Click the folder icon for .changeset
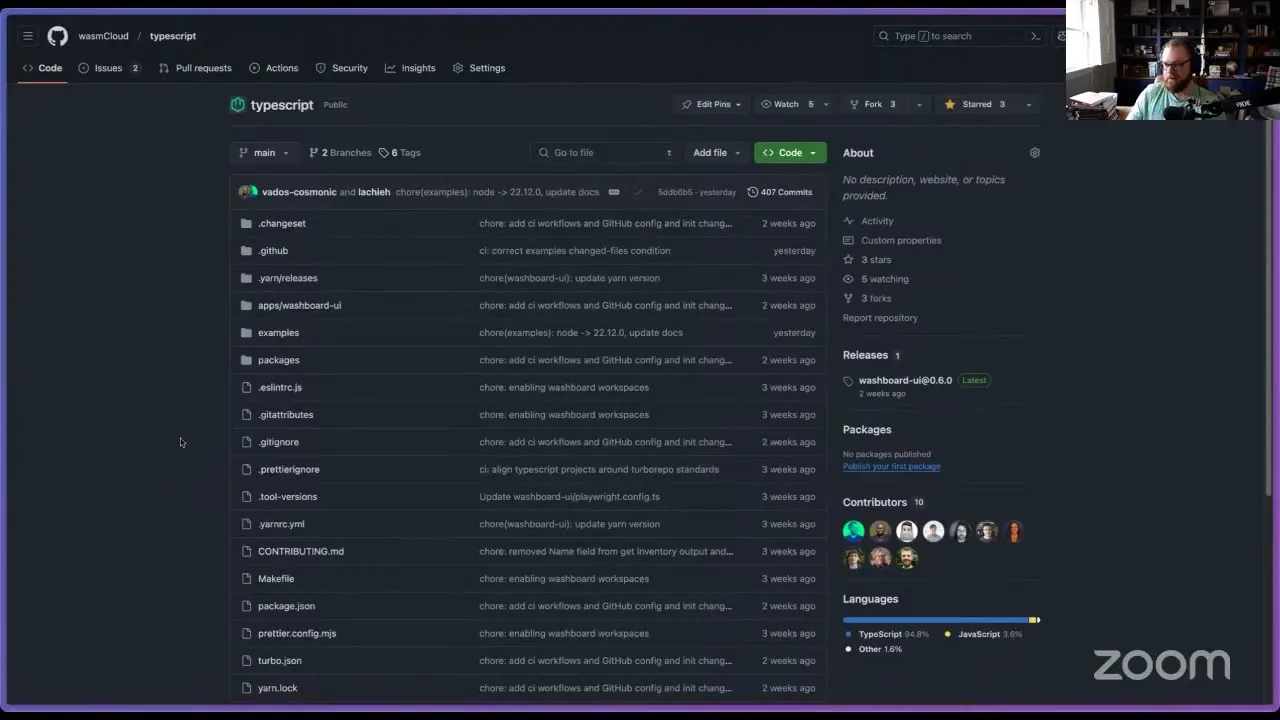The width and height of the screenshot is (1280, 720). point(247,224)
